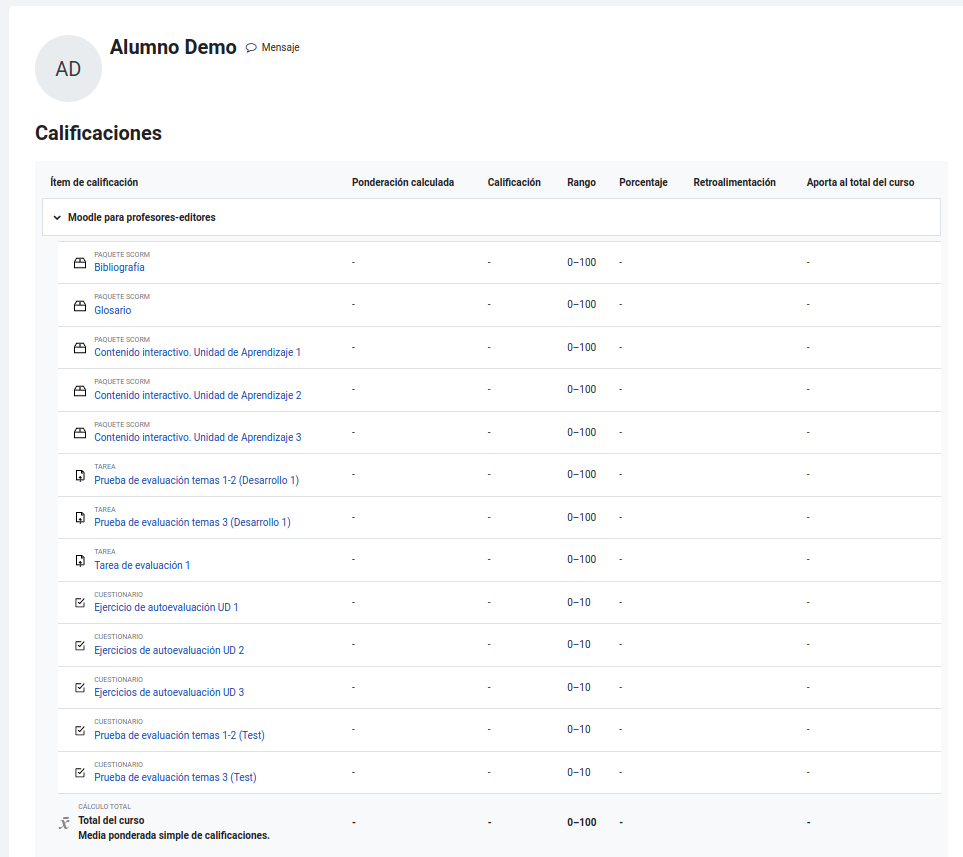Screen dimensions: 963x857
Task: Click the mean symbol icon beside Total del curso
Action: click(x=64, y=823)
